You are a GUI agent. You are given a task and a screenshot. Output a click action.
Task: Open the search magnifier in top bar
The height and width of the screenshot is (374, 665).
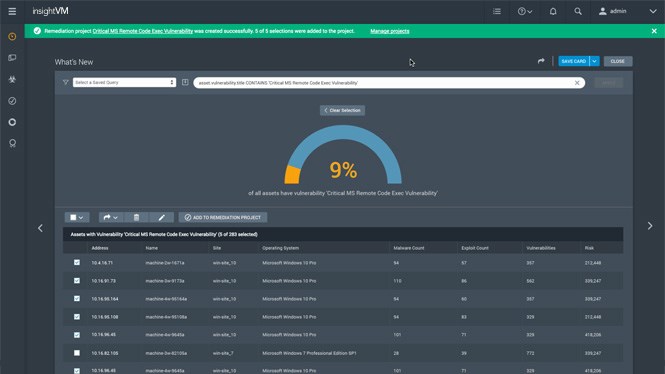point(578,11)
